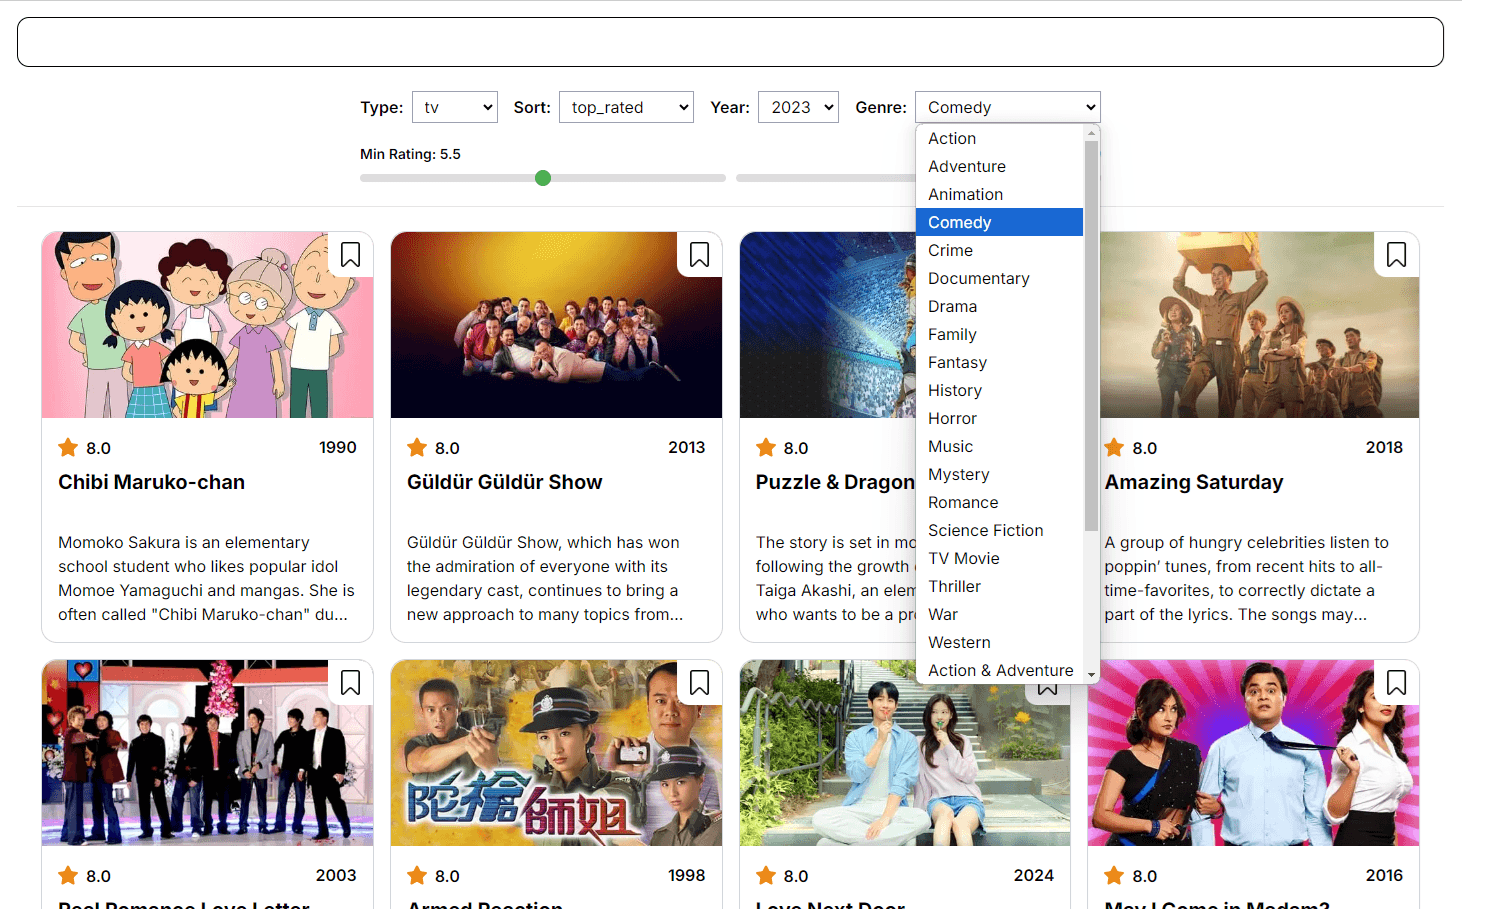Select Action & Adventure genre option
Image resolution: width=1494 pixels, height=909 pixels.
coord(999,670)
